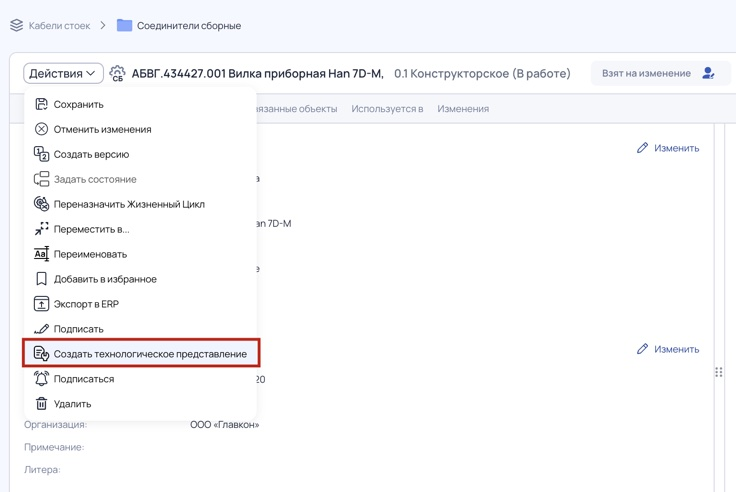Click the Организация: label

pos(55,425)
